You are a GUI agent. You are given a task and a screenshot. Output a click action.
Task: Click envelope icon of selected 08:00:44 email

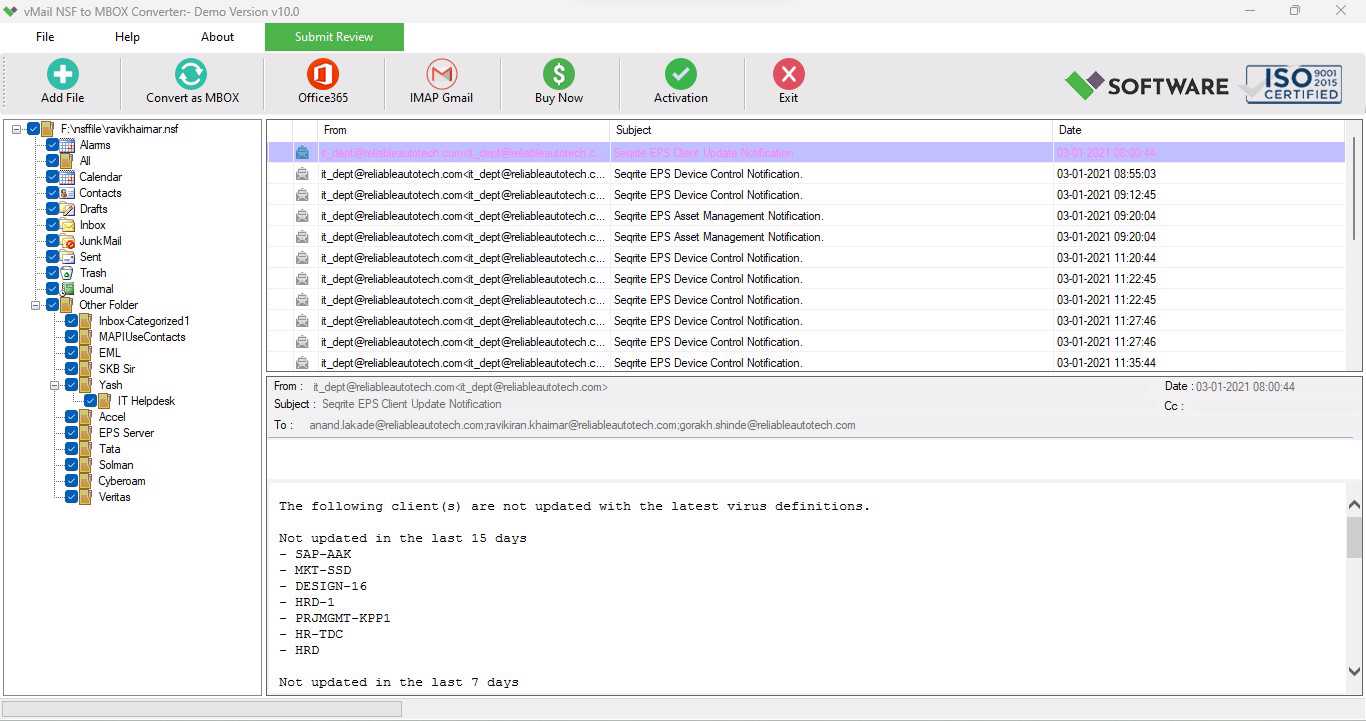[302, 153]
